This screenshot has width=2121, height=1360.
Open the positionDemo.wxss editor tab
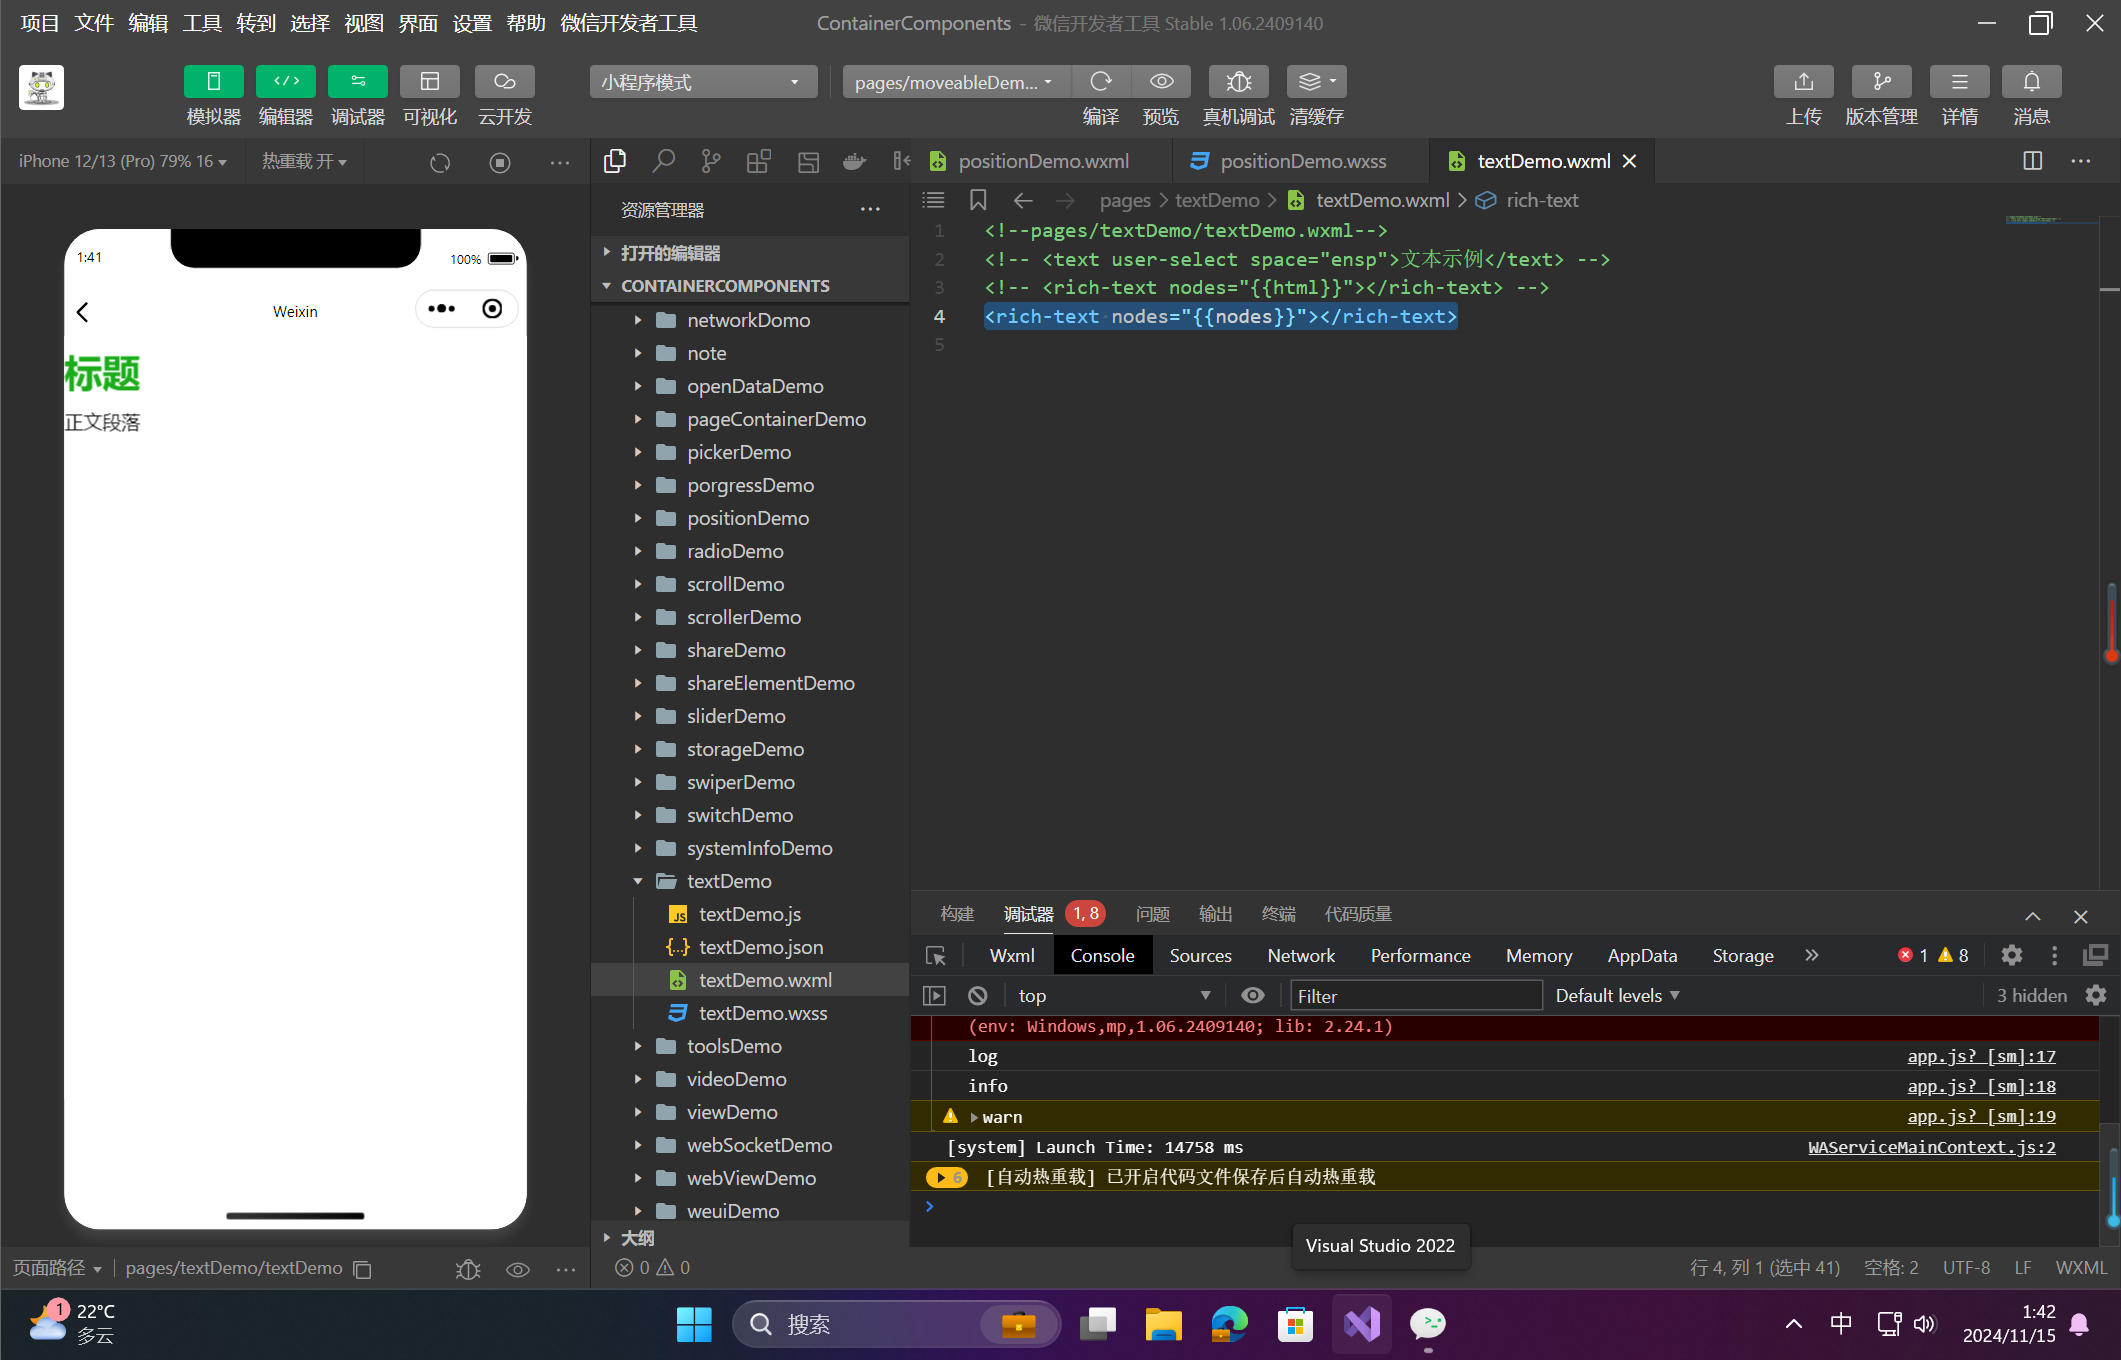[x=1302, y=161]
